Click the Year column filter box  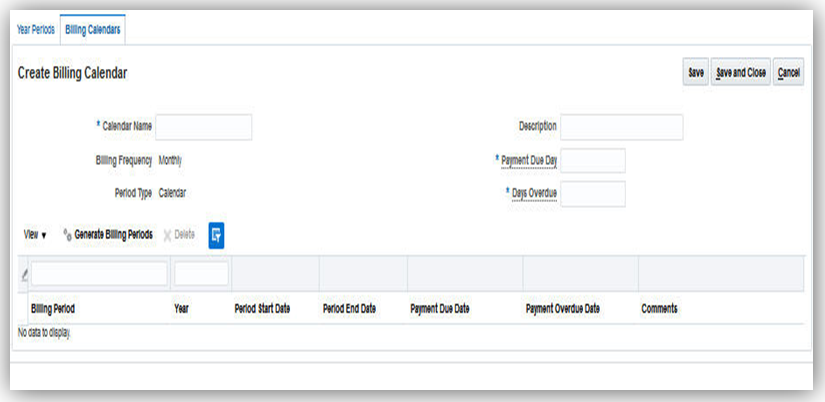coord(201,274)
